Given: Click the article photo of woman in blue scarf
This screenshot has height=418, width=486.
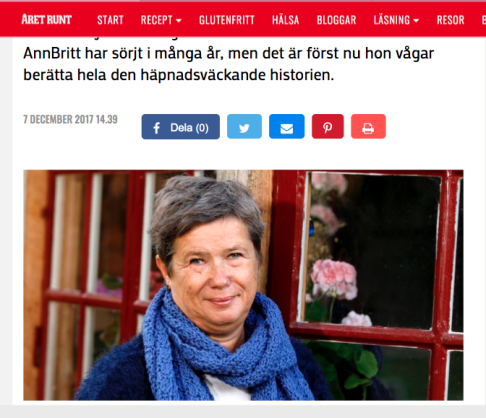Looking at the screenshot, I should pos(243,285).
